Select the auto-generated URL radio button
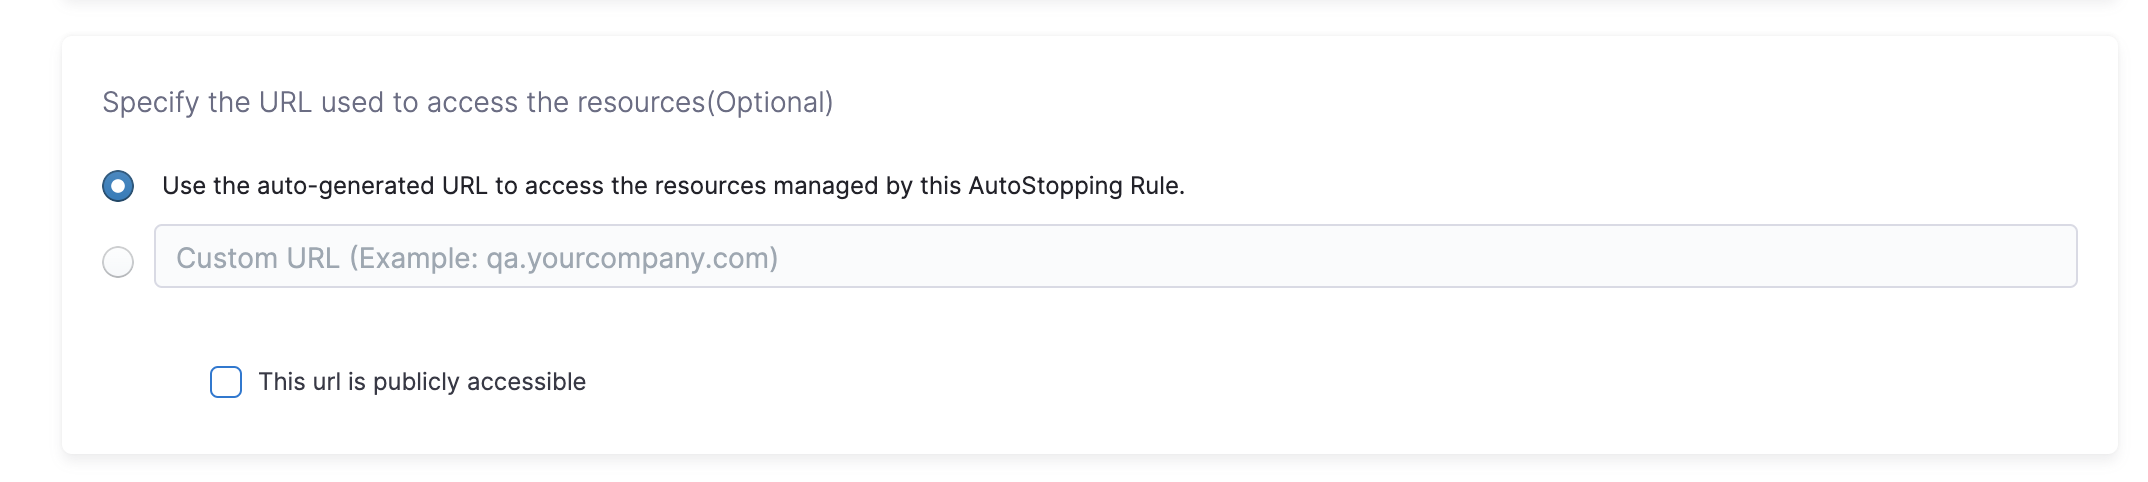Viewport: 2148px width, 482px height. click(118, 186)
